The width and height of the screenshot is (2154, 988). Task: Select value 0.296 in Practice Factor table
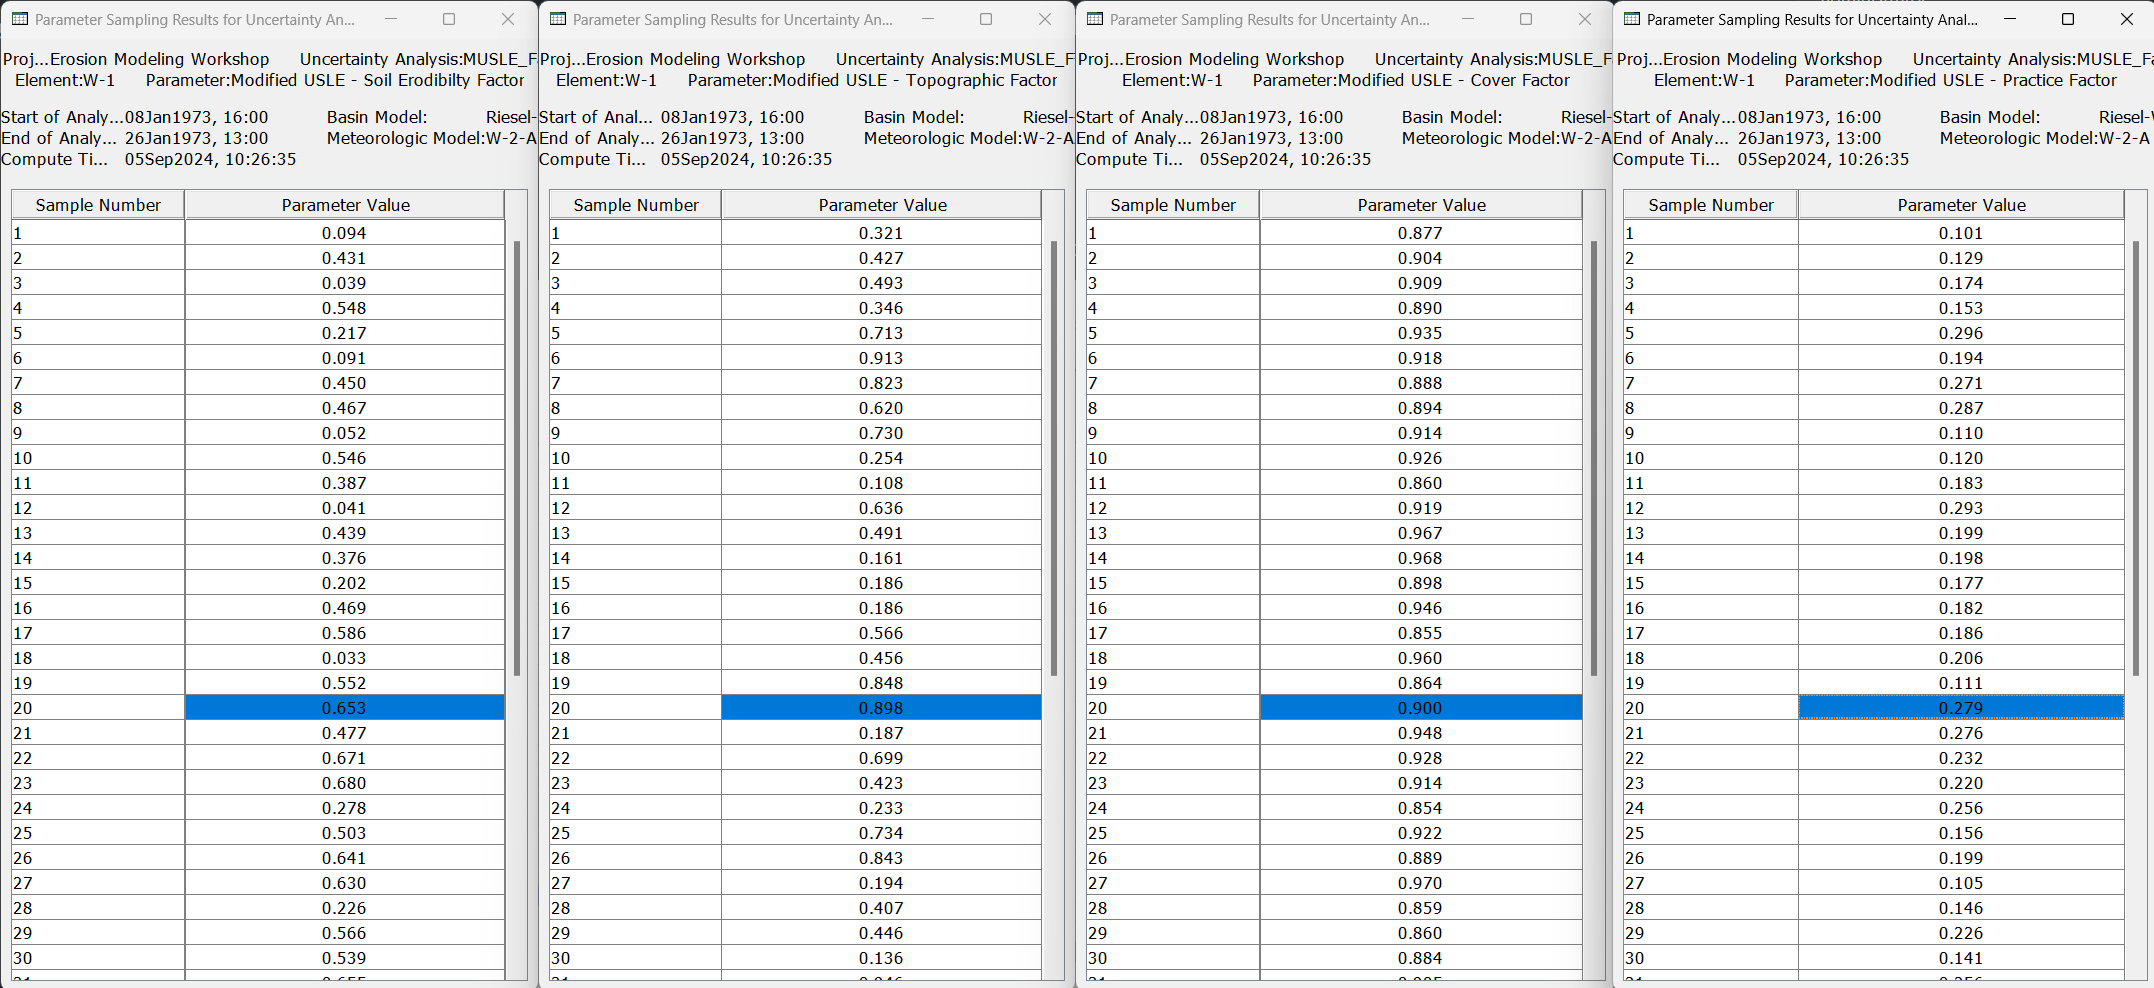[x=1960, y=333]
